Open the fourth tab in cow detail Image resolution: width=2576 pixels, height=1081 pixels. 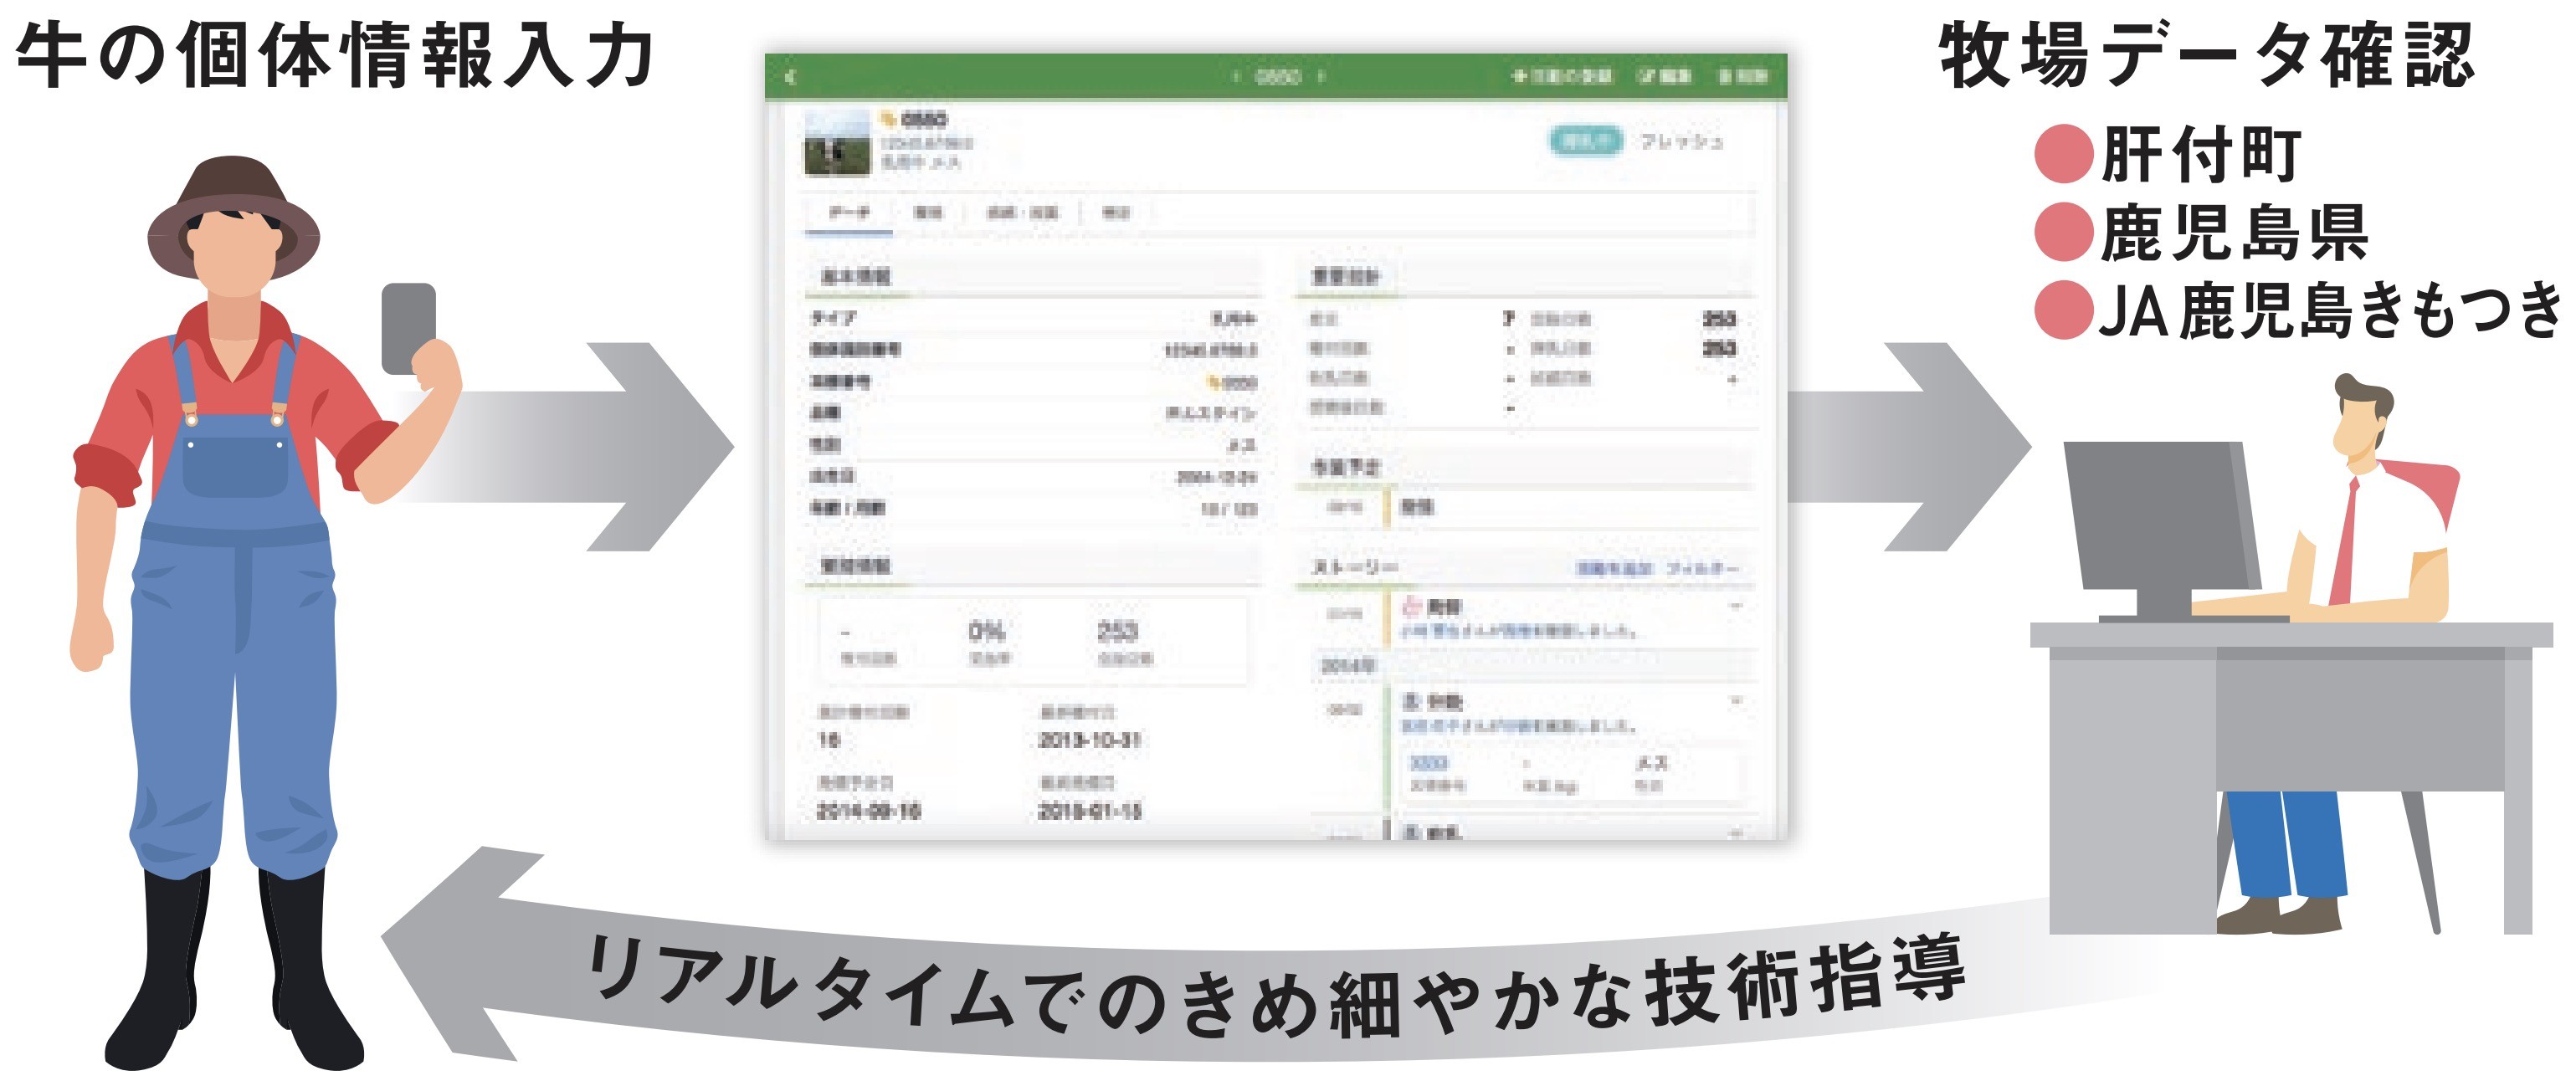[x=1115, y=212]
